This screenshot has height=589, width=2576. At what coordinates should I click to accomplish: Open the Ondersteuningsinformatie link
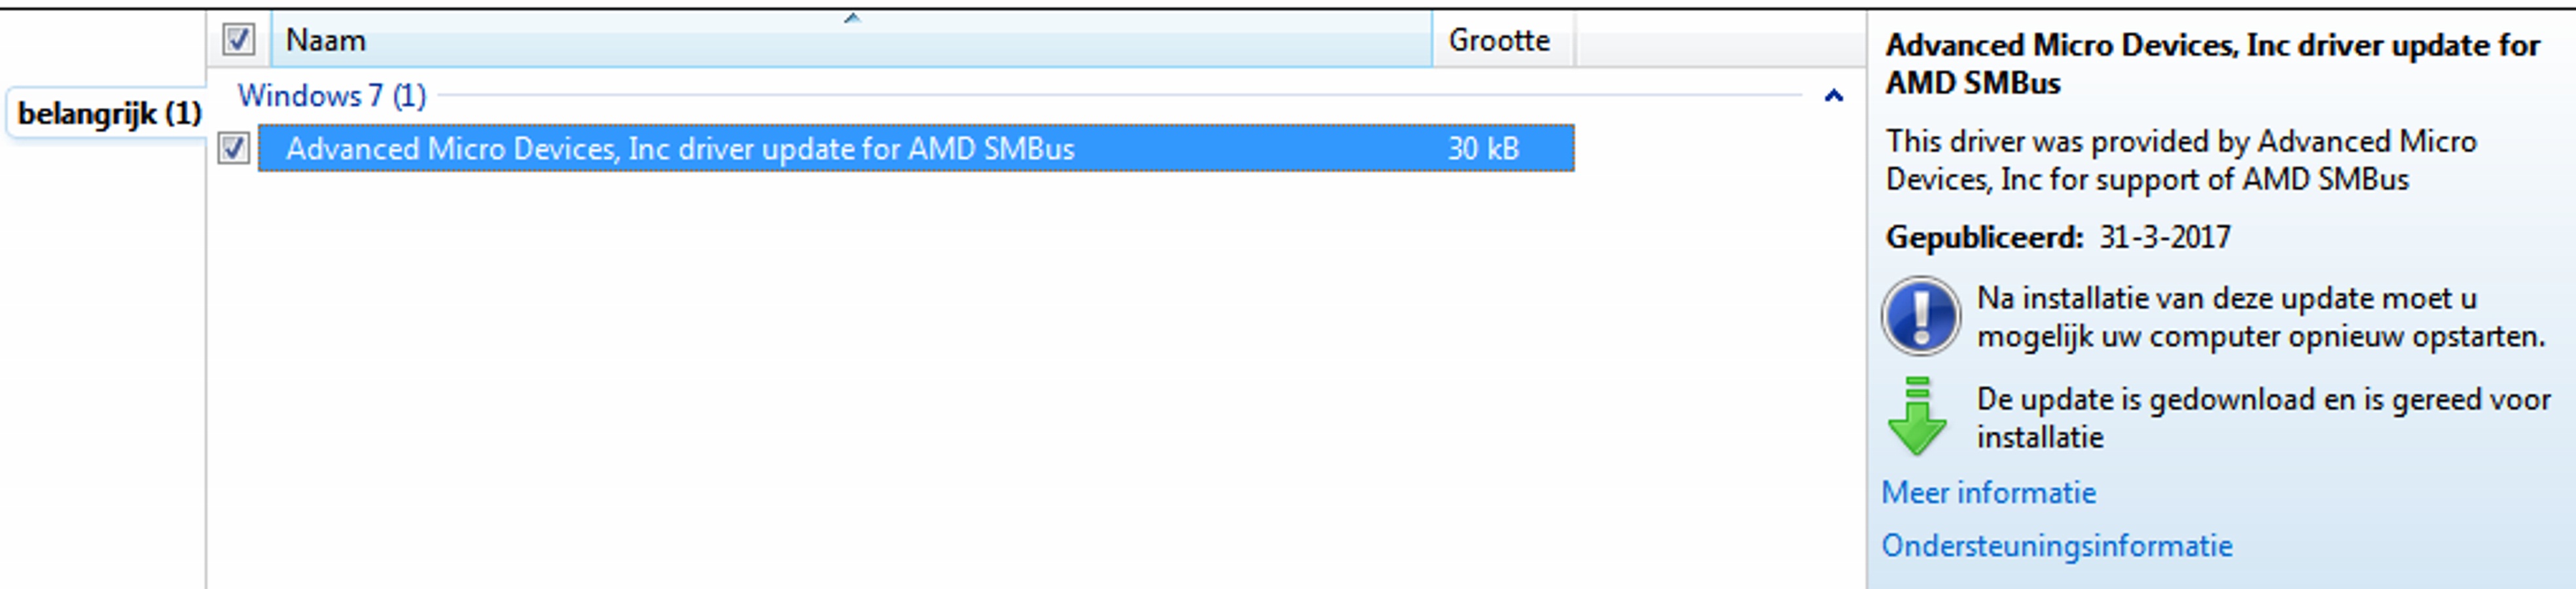click(x=2056, y=546)
